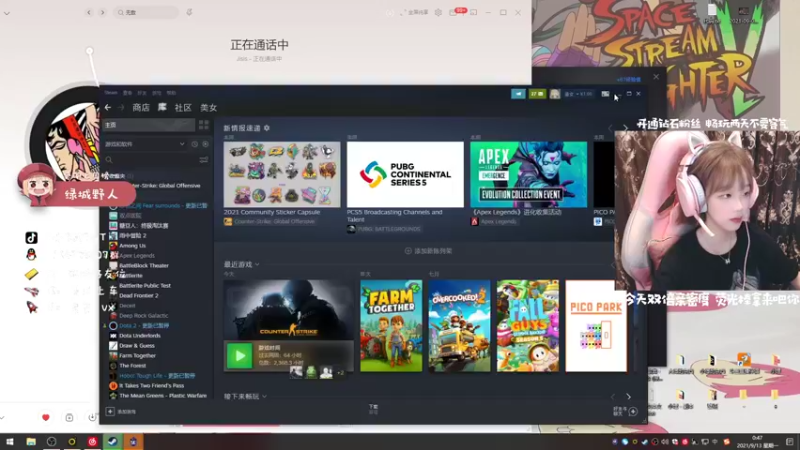This screenshot has width=800, height=450.
Task: Open the PUBG Continental Series 5 news card
Action: coord(405,174)
